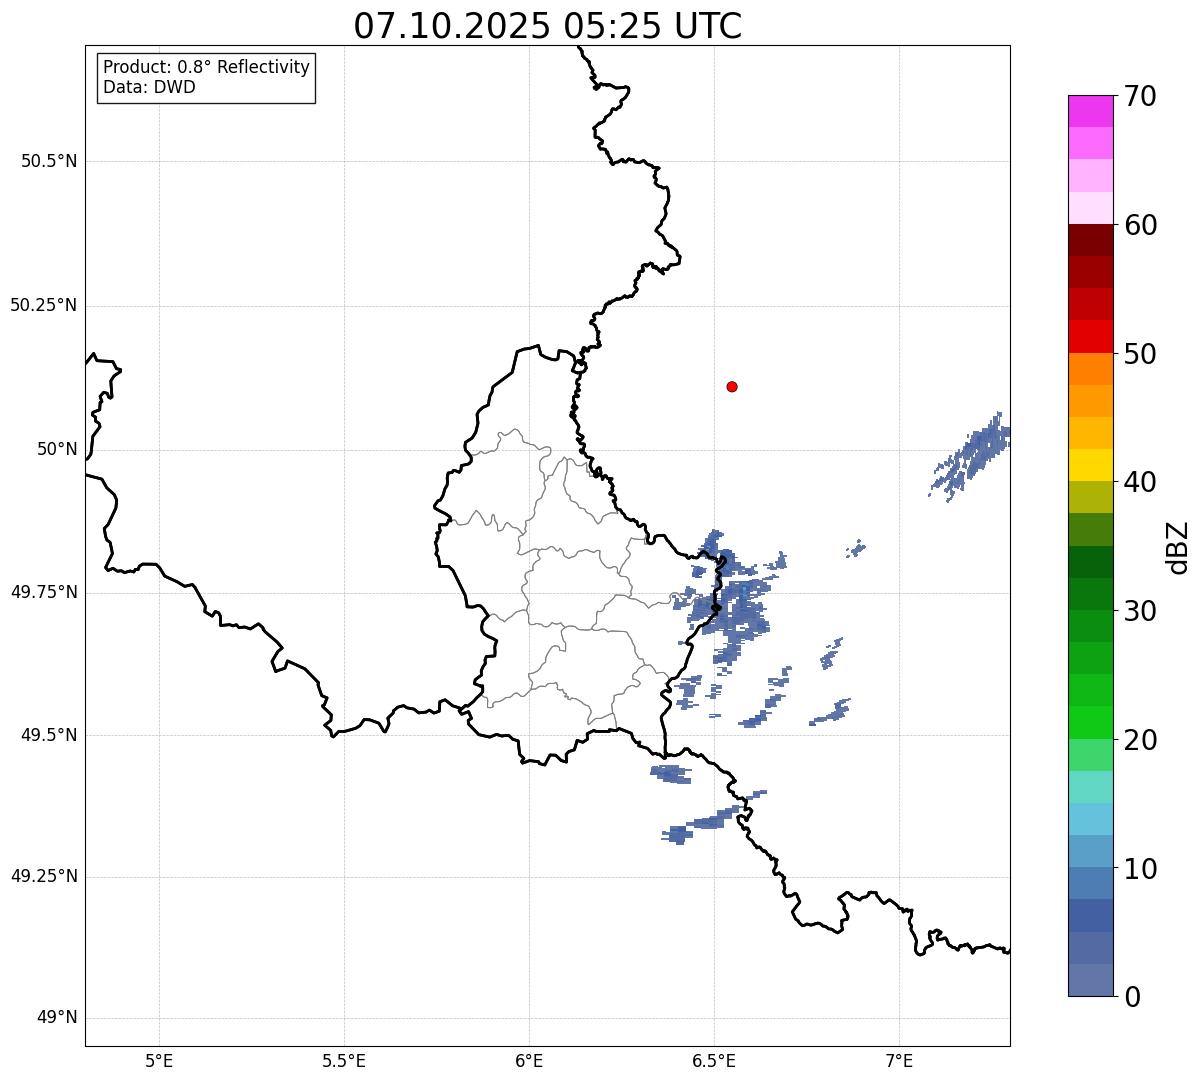The width and height of the screenshot is (1202, 1081).
Task: Click the Product 0.8° Reflectivity label
Action: click(x=207, y=67)
